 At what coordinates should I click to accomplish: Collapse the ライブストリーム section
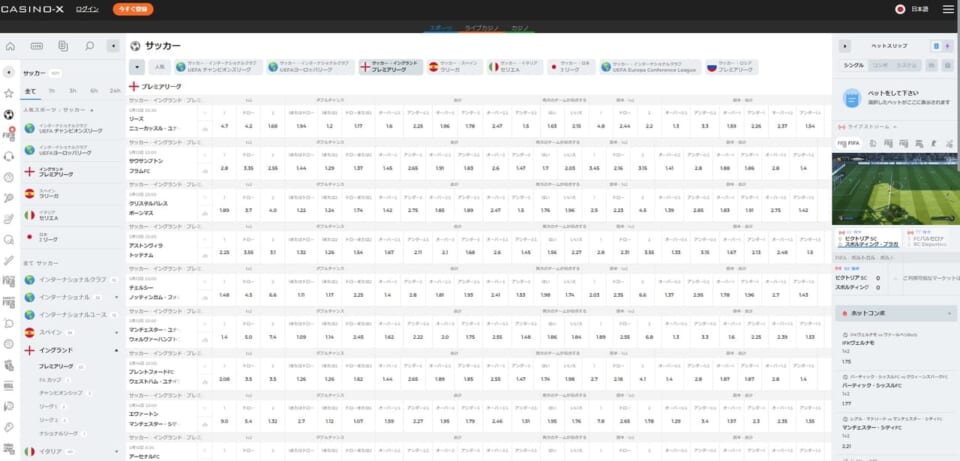894,127
